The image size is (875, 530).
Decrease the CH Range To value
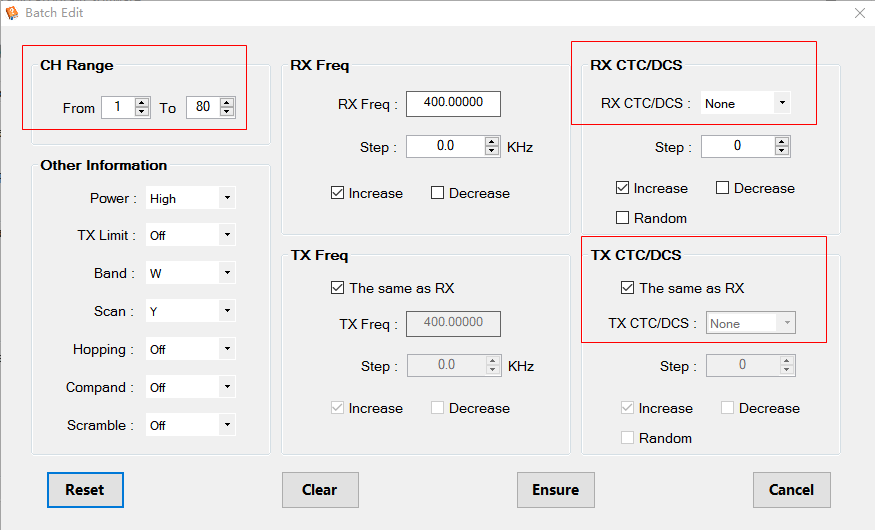pyautogui.click(x=227, y=111)
